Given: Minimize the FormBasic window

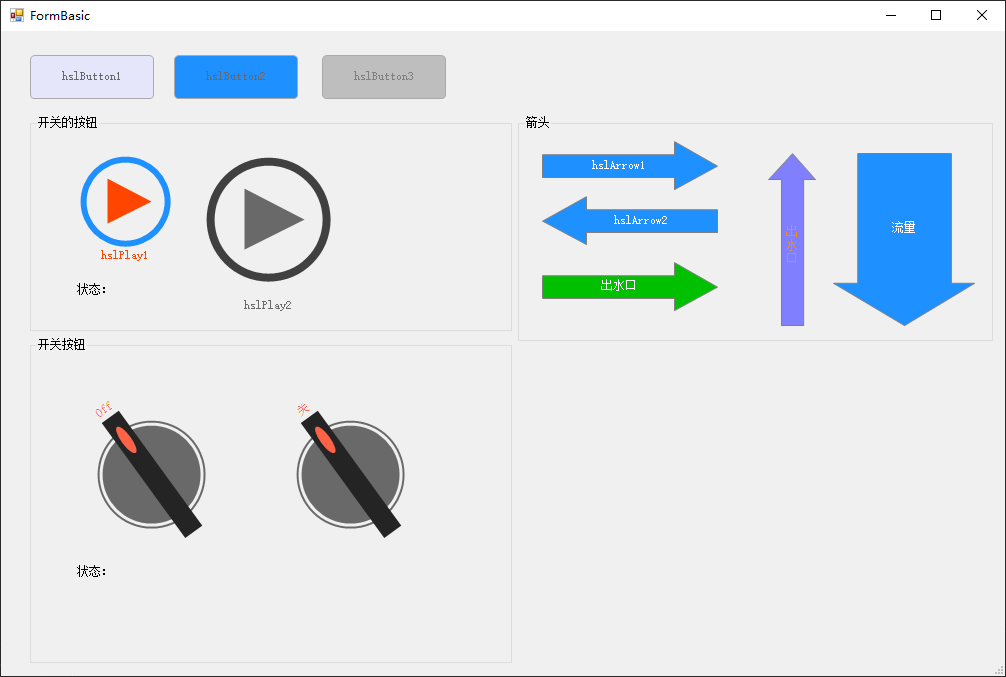Looking at the screenshot, I should (x=890, y=15).
